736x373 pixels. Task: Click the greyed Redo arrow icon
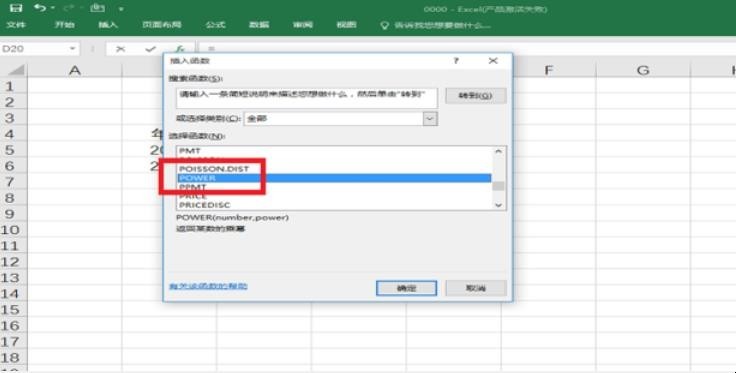[69, 8]
